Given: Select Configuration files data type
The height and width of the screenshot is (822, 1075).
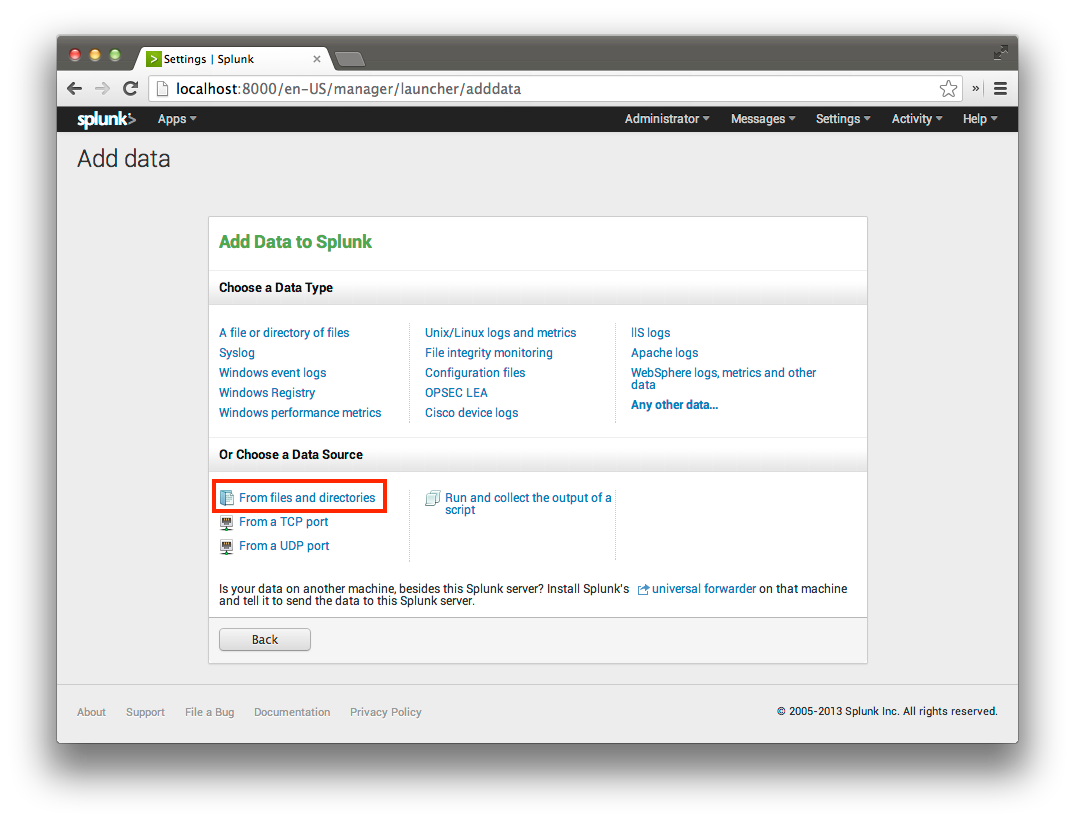Looking at the screenshot, I should tap(475, 372).
